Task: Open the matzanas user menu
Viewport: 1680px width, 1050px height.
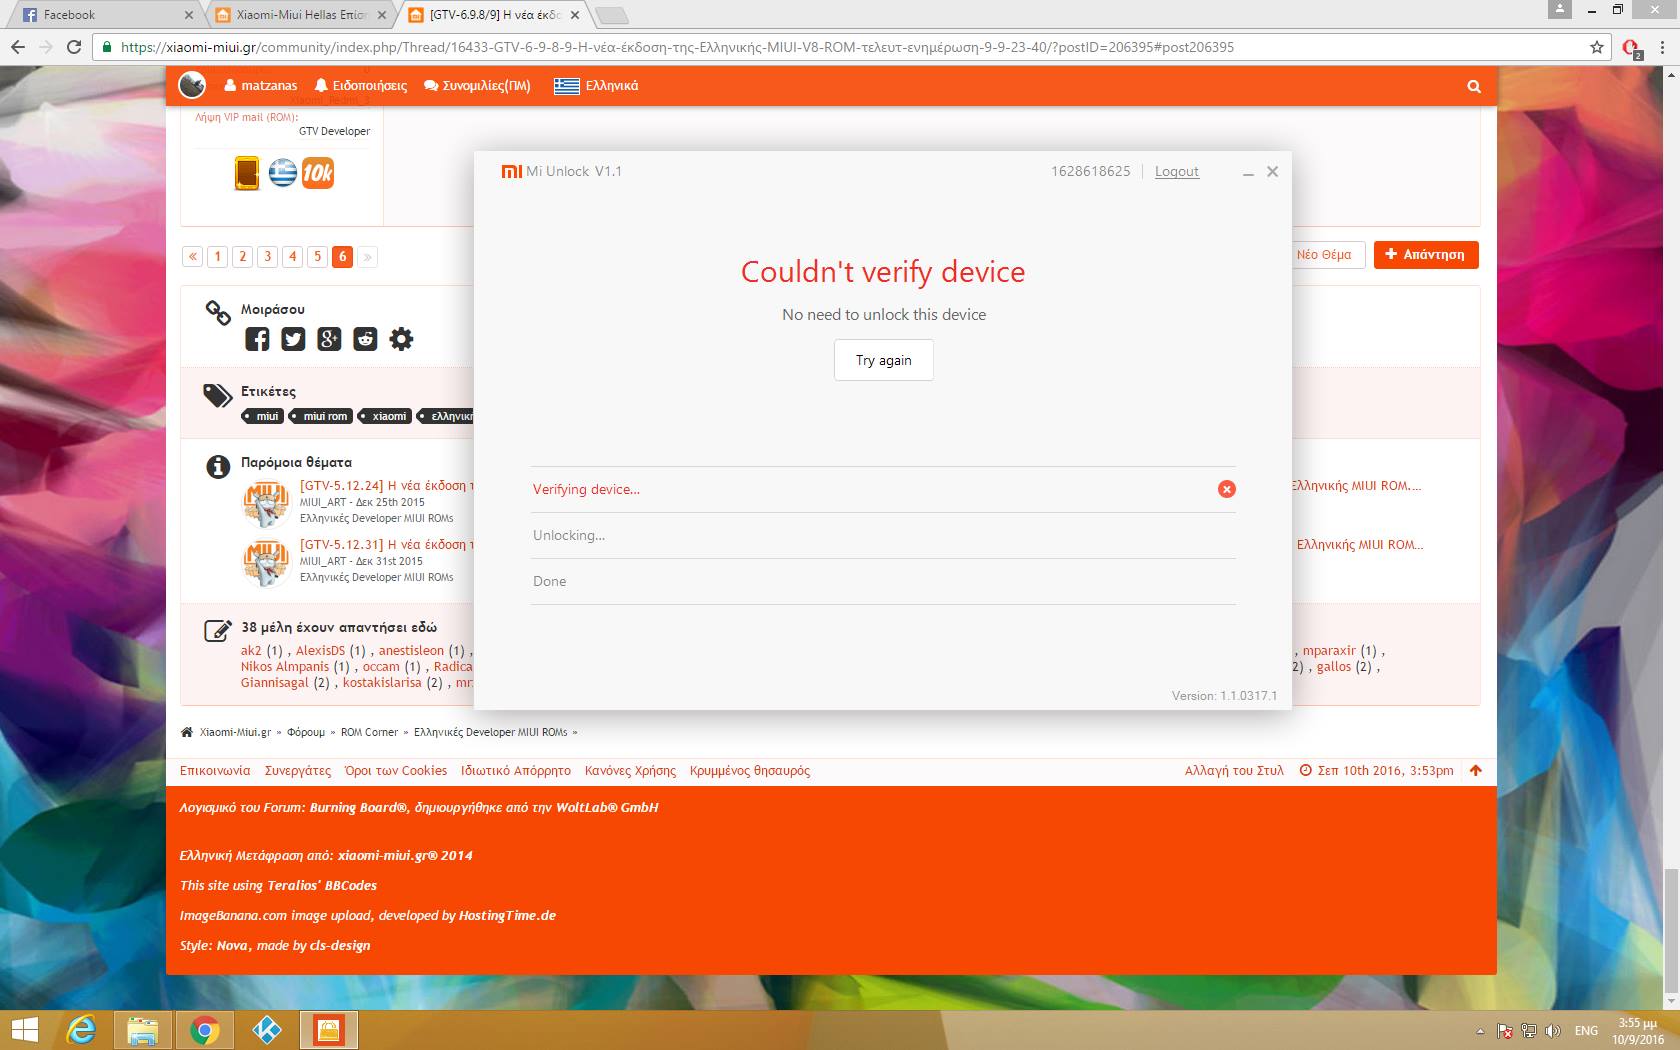Action: 261,86
